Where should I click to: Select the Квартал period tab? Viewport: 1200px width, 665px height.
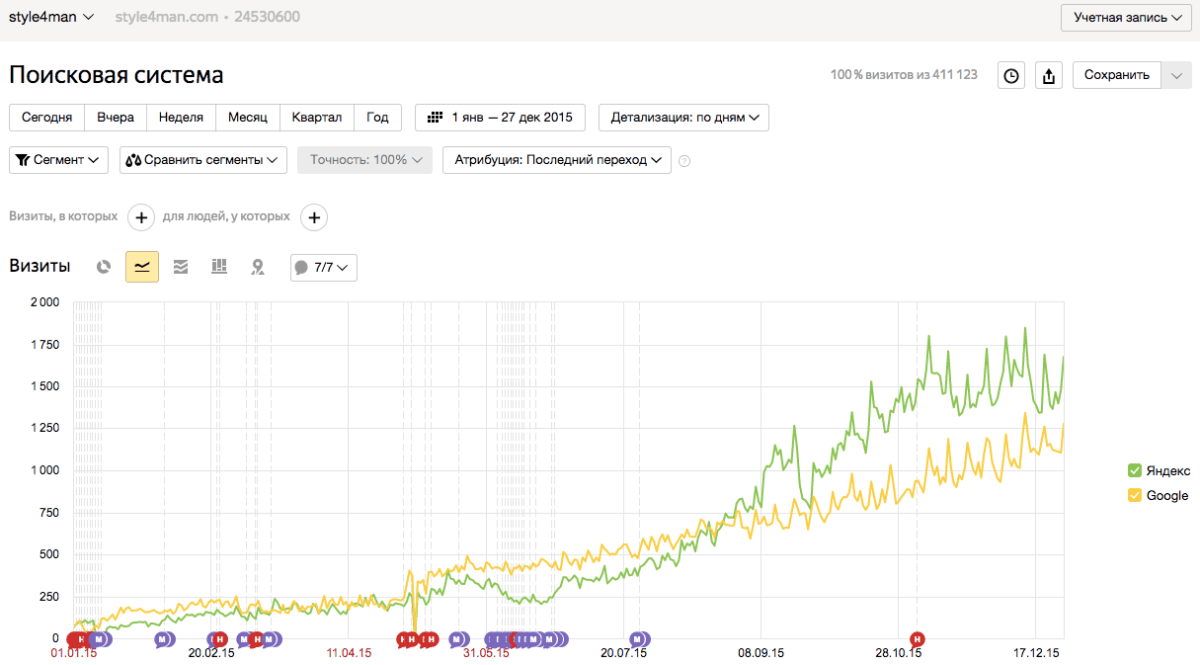tap(316, 117)
